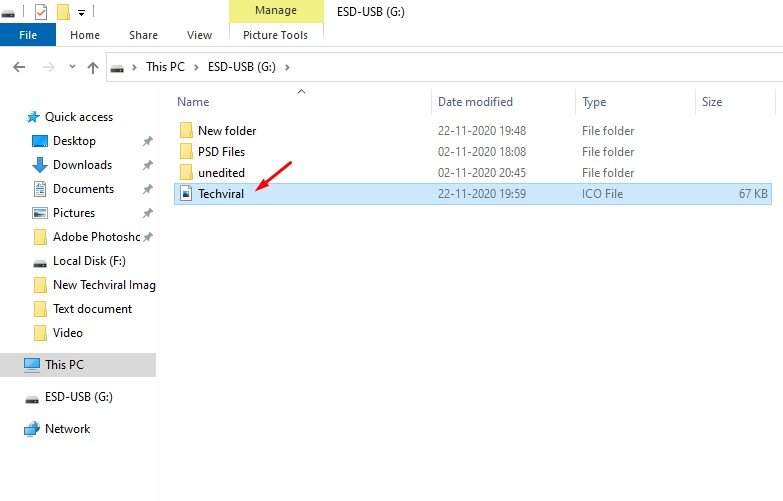
Task: Select the Techviral ICO file icon
Action: click(185, 194)
